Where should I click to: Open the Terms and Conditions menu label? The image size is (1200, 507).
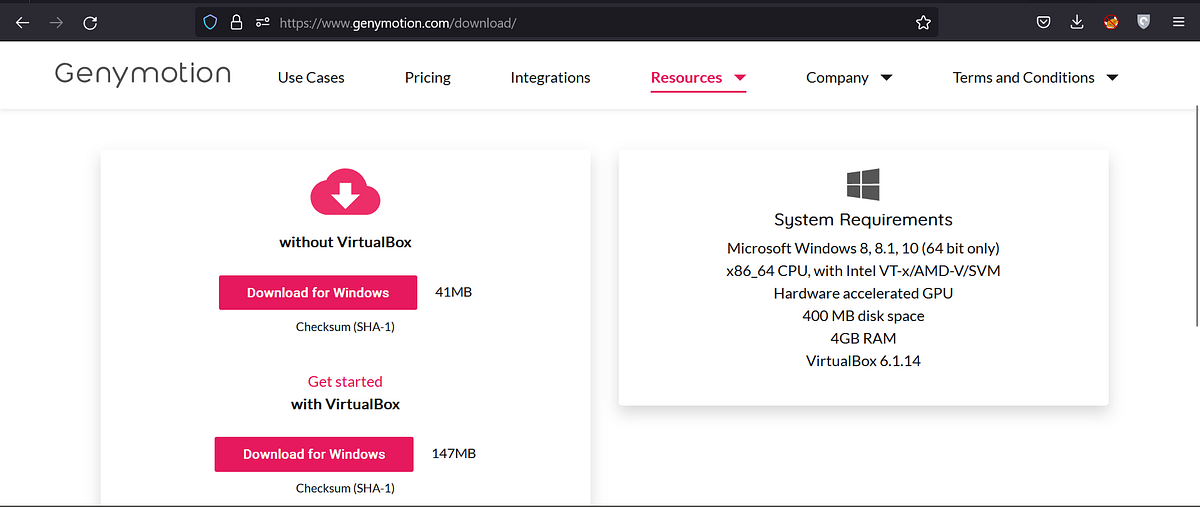tap(1023, 77)
